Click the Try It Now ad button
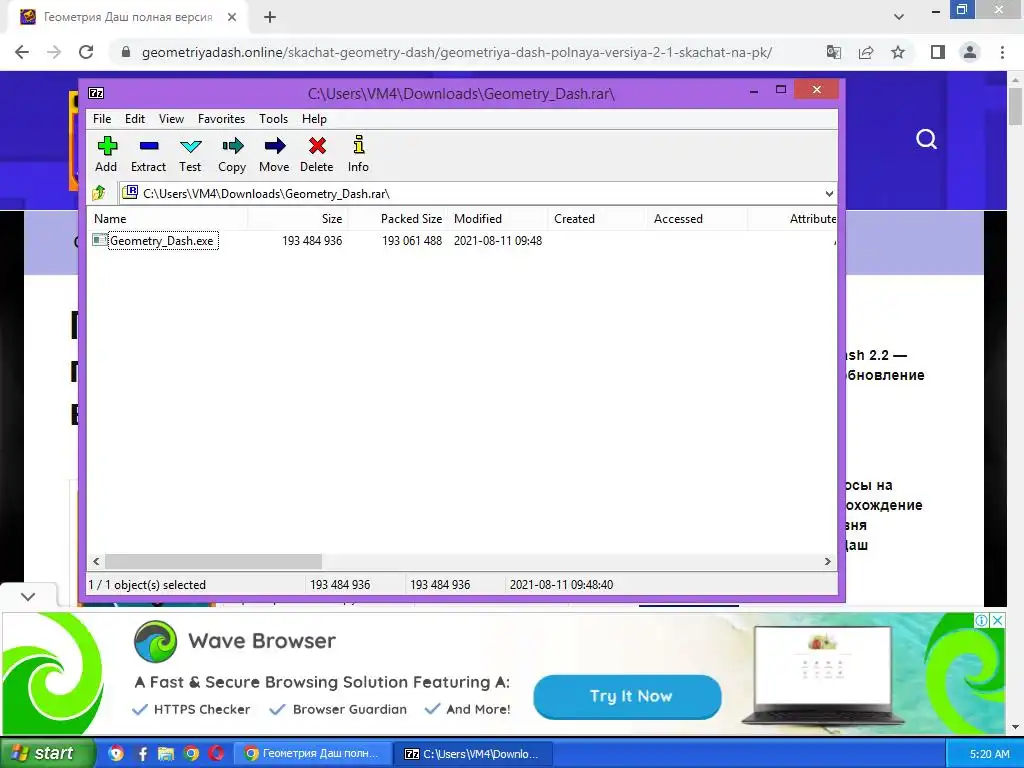This screenshot has height=768, width=1024. point(628,696)
